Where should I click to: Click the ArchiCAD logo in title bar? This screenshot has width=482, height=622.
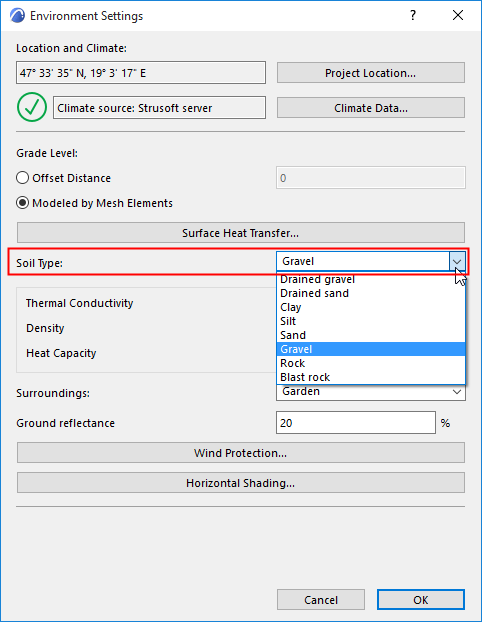click(x=17, y=16)
